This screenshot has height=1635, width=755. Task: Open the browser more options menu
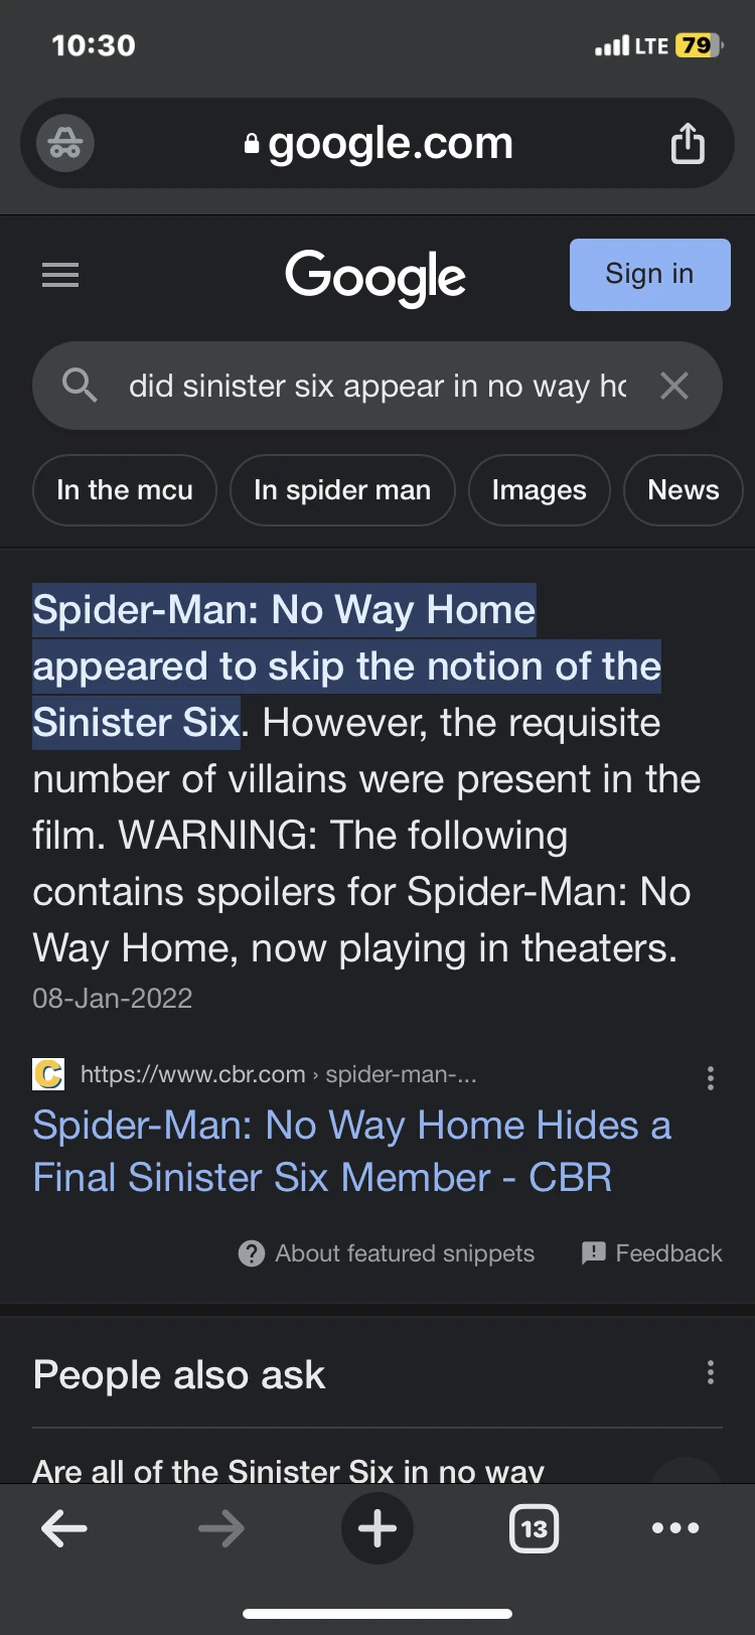point(675,1528)
